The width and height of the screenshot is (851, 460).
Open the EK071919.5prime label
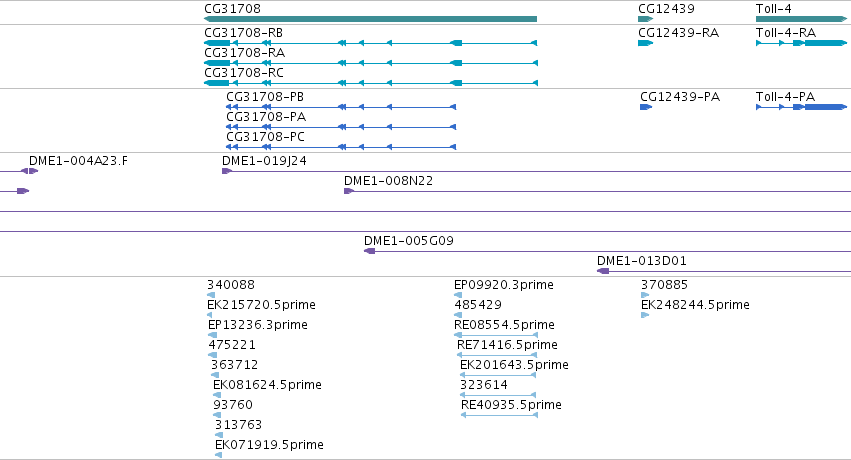coord(269,444)
